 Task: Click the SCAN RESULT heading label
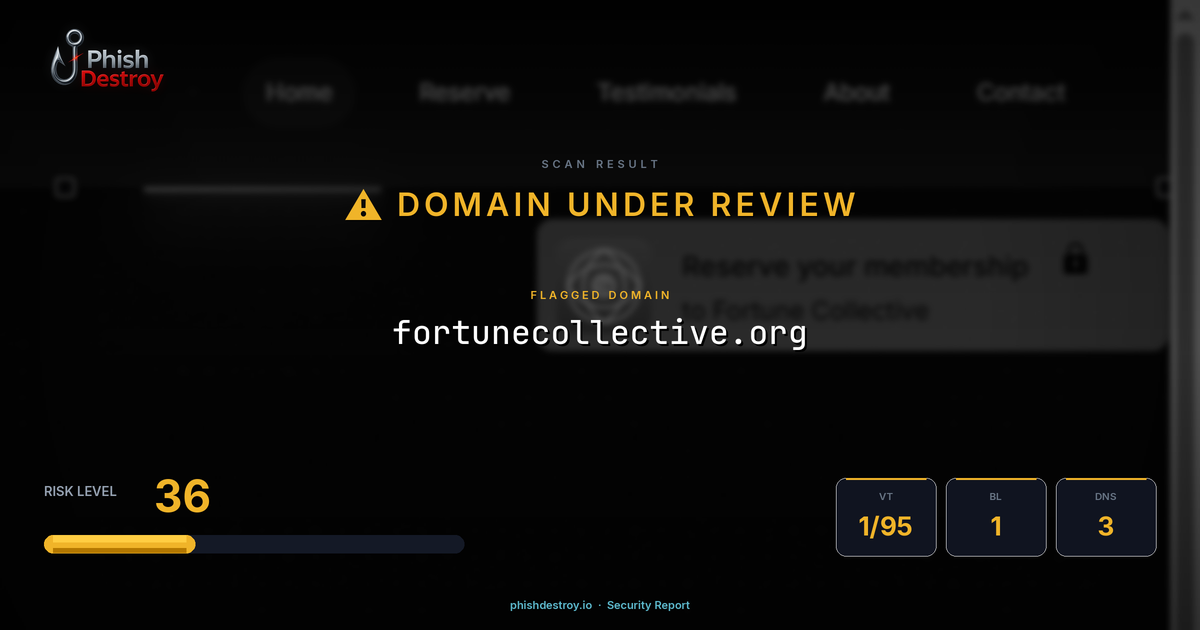[600, 164]
